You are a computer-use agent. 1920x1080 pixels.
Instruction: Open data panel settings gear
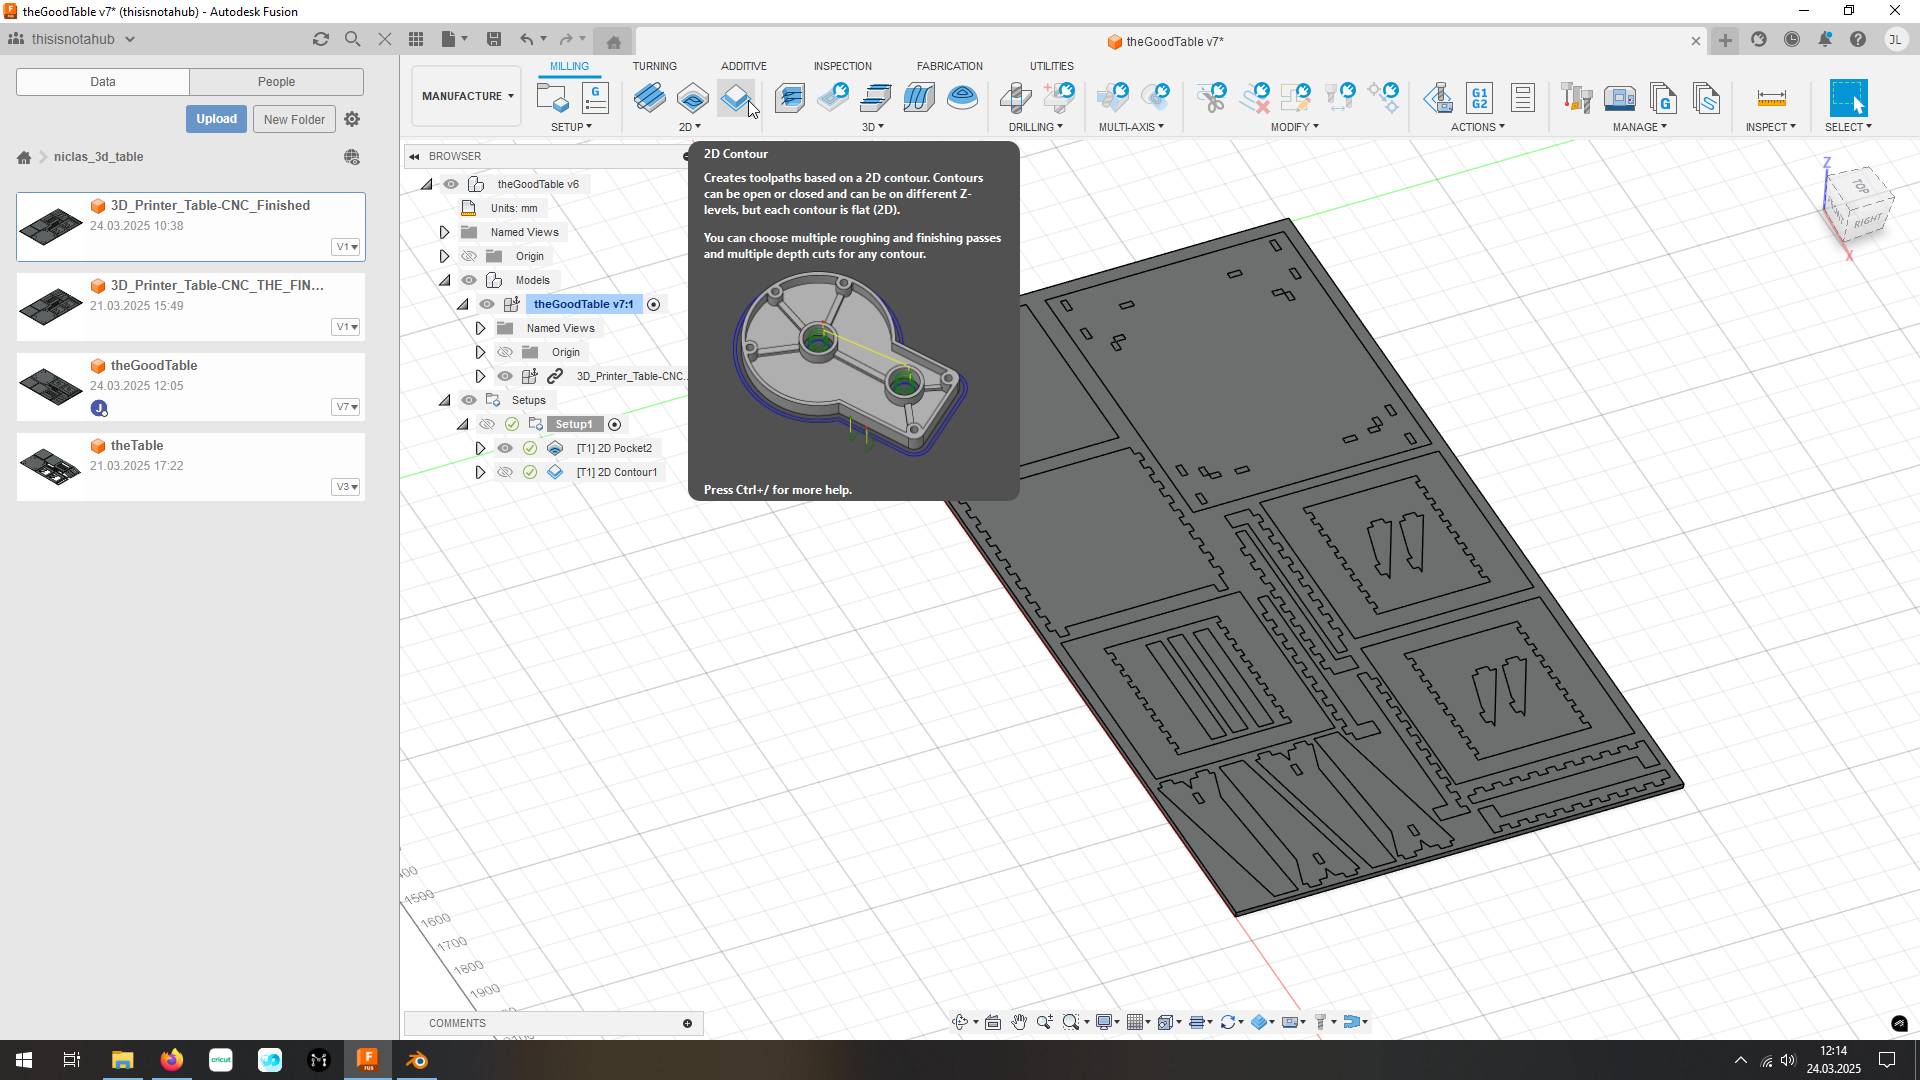tap(352, 119)
